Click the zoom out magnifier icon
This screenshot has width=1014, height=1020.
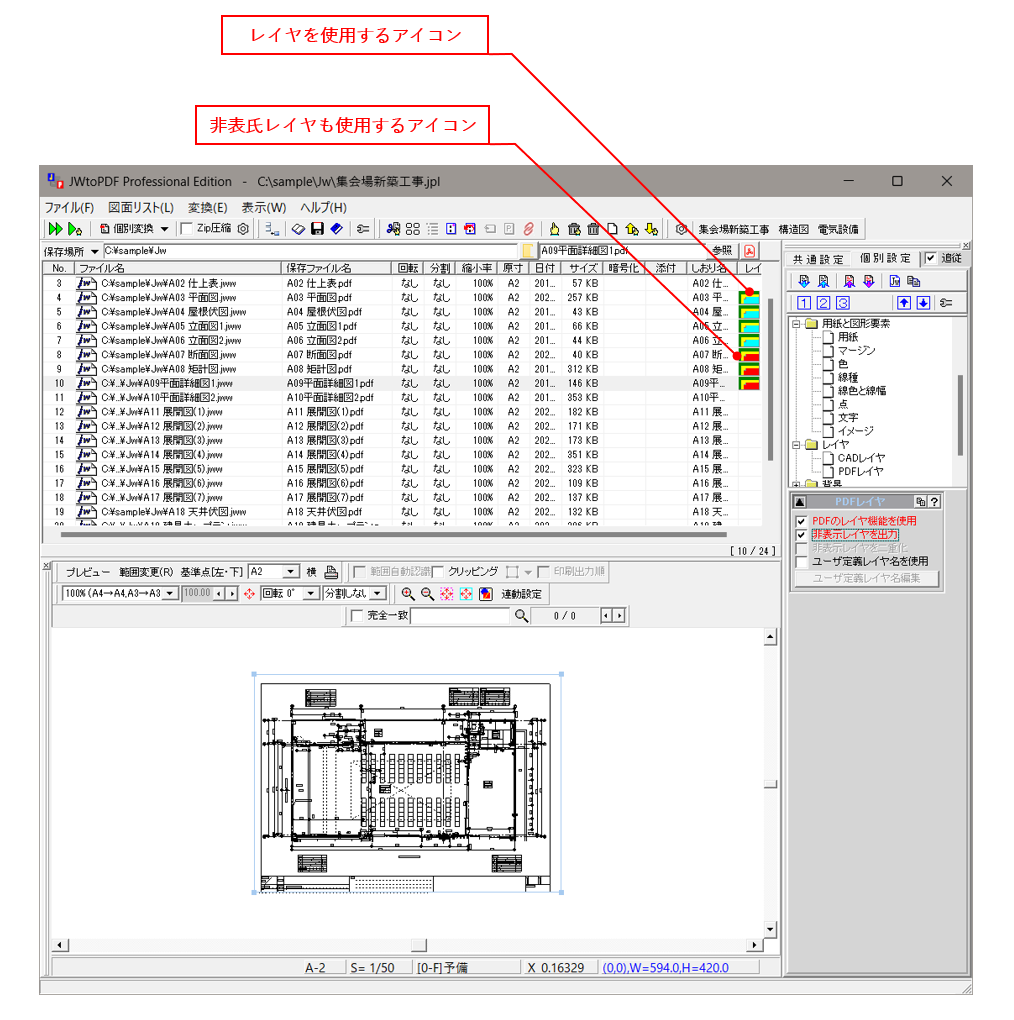pos(427,594)
